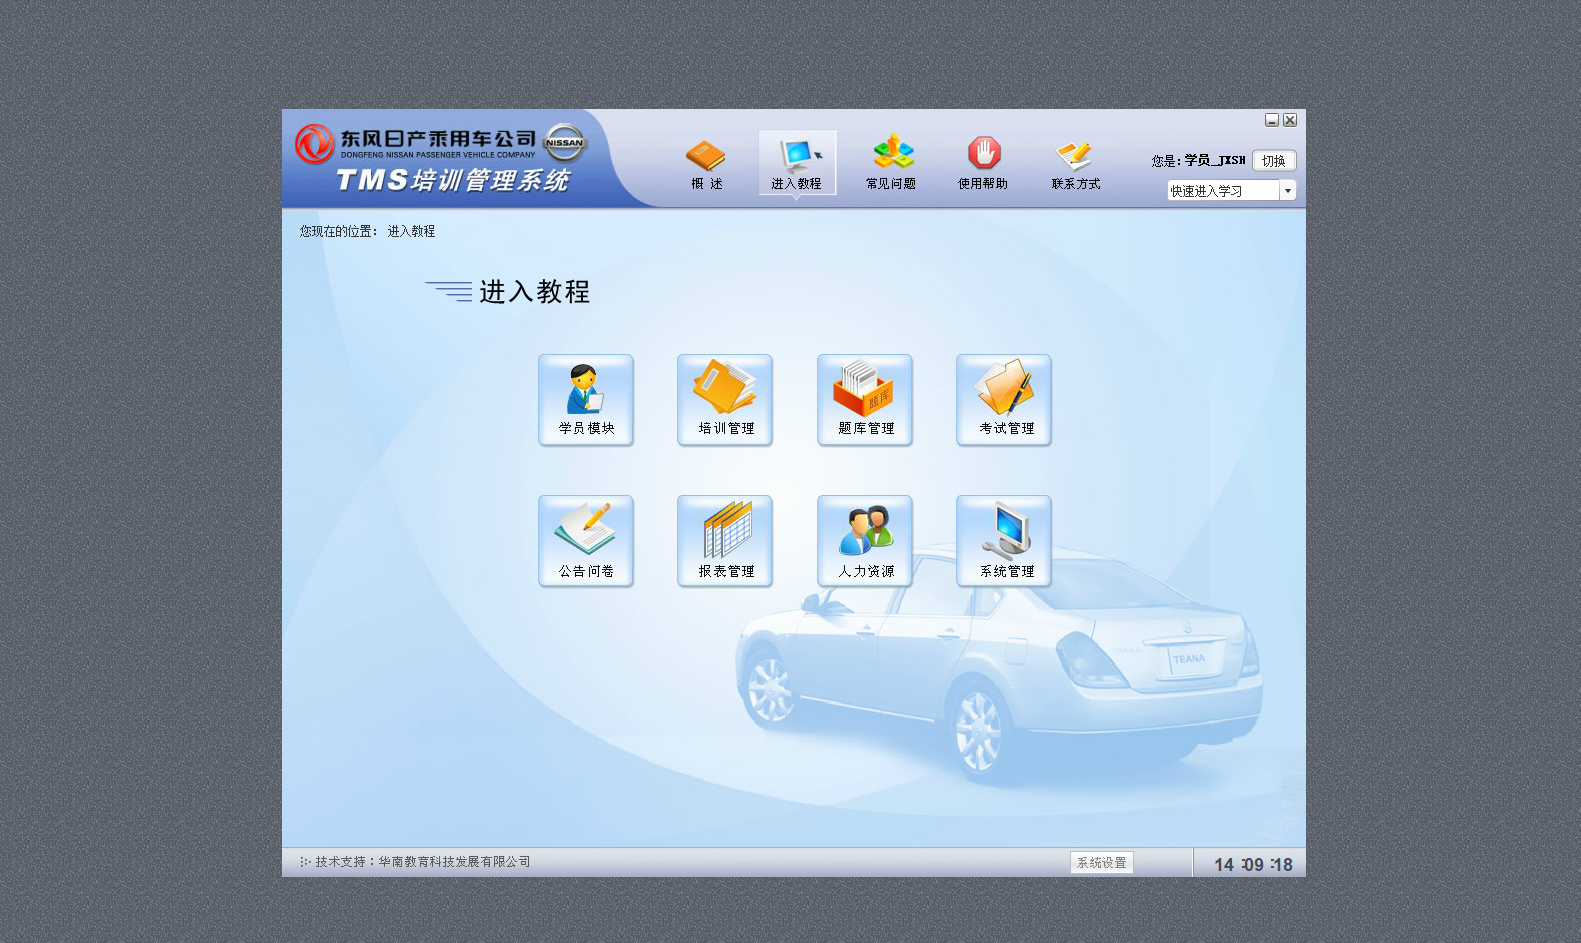Click the Dongfeng Nissan company logo
Screen dimensions: 1581x943
(314, 144)
